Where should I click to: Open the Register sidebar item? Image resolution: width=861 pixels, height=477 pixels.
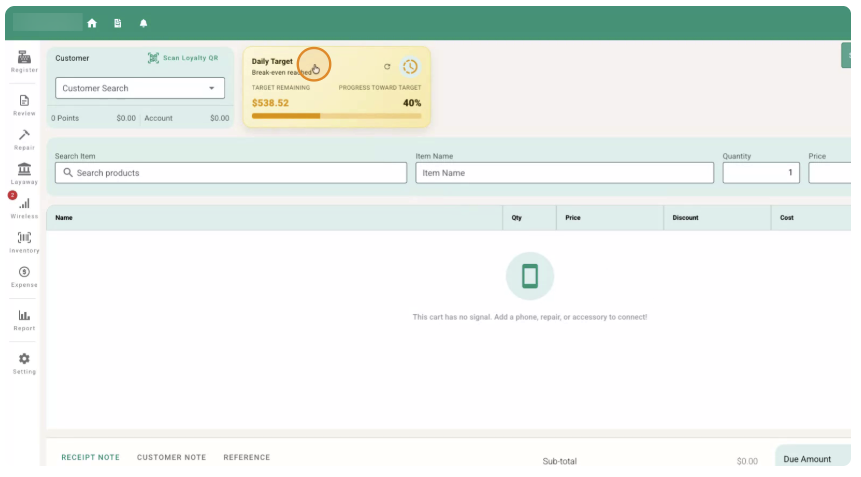[x=24, y=61]
